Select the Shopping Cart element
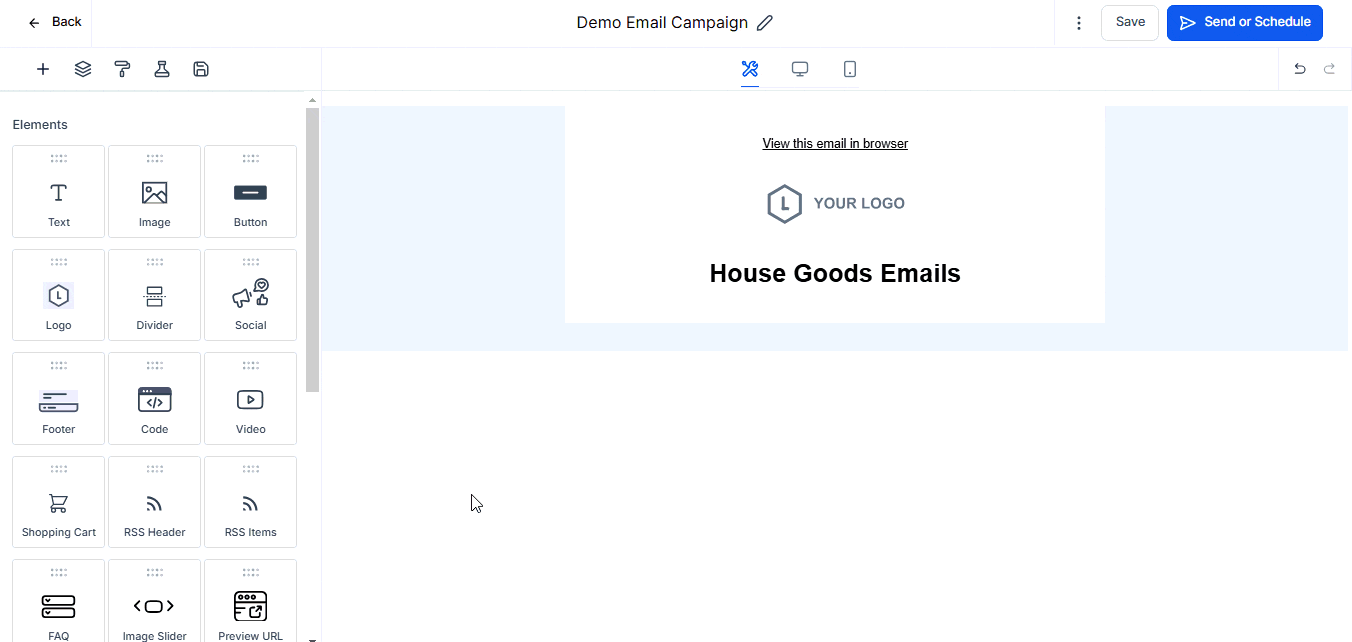 click(x=59, y=502)
